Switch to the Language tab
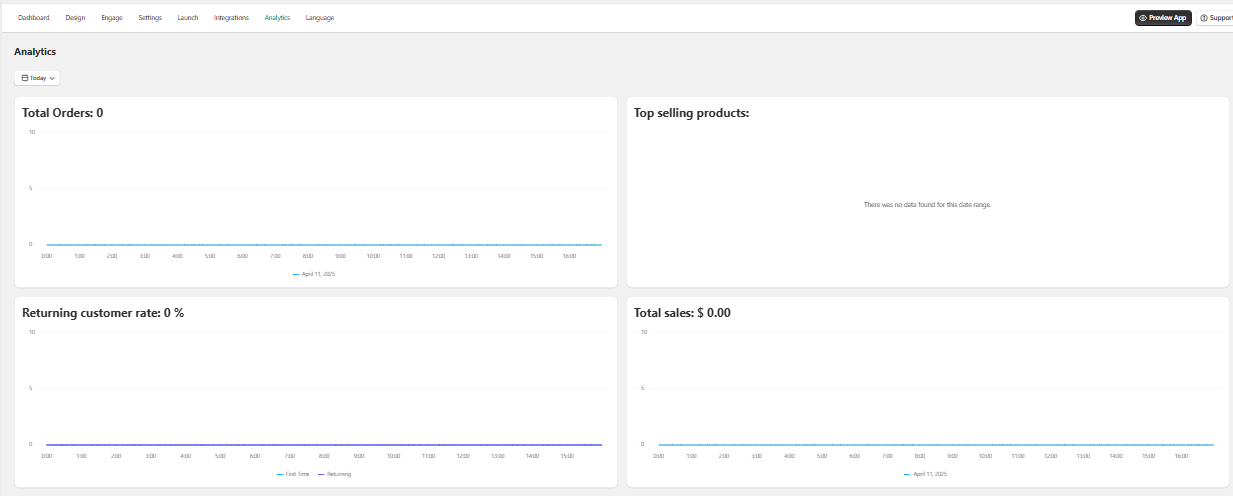This screenshot has width=1233, height=496. pos(320,18)
